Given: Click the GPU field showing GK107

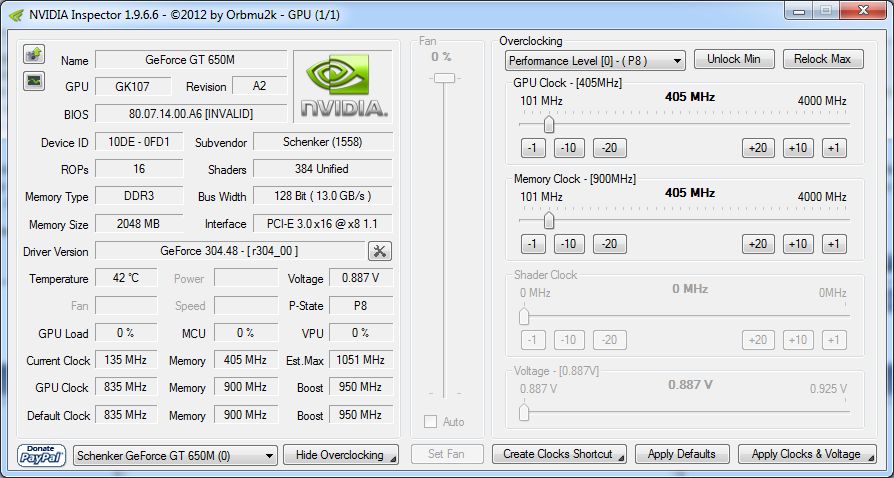Looking at the screenshot, I should (133, 86).
